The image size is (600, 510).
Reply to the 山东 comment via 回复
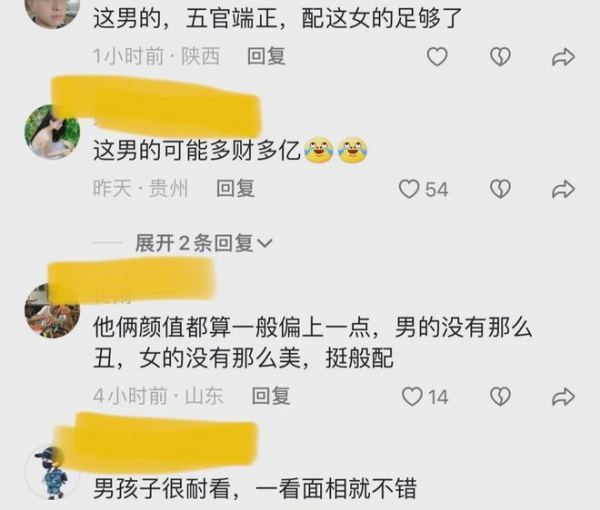[x=271, y=395]
